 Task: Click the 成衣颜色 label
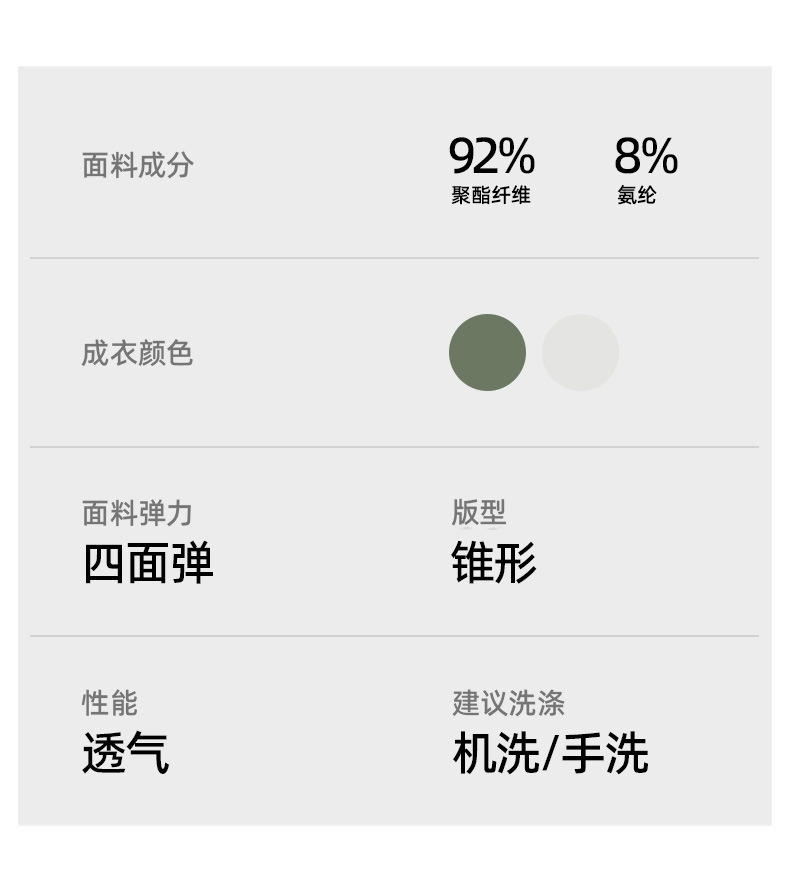pos(137,353)
